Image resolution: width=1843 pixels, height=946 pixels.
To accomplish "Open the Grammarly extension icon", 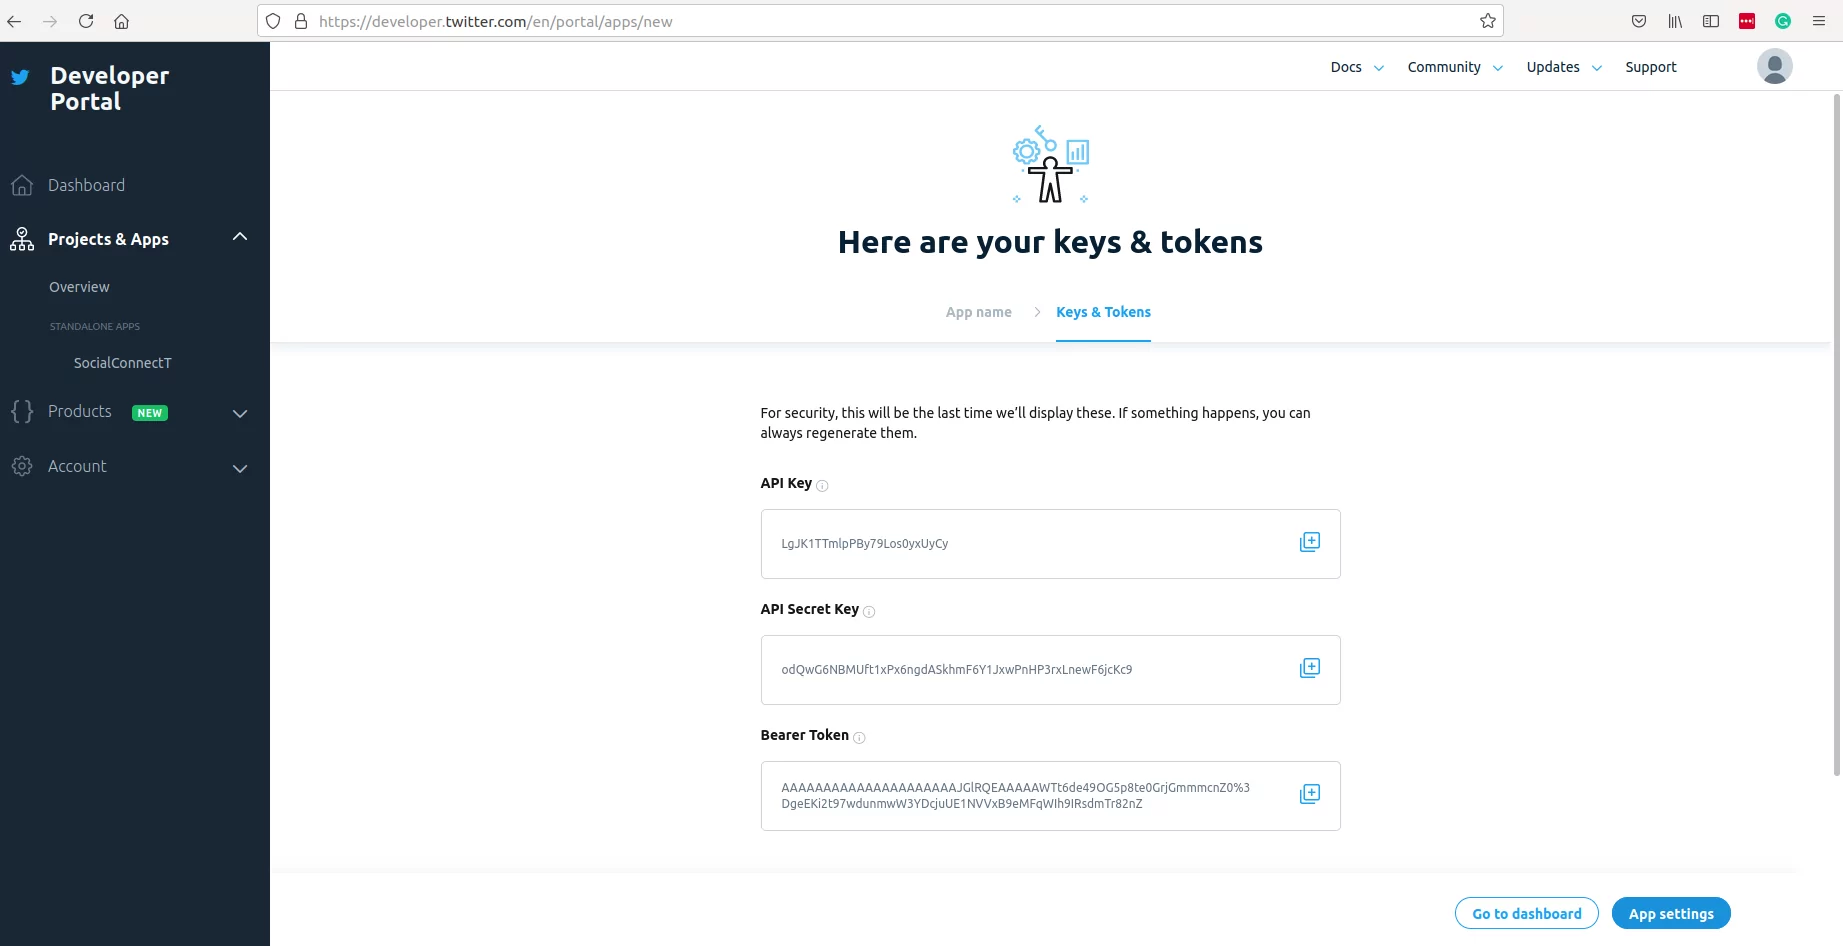I will 1783,21.
